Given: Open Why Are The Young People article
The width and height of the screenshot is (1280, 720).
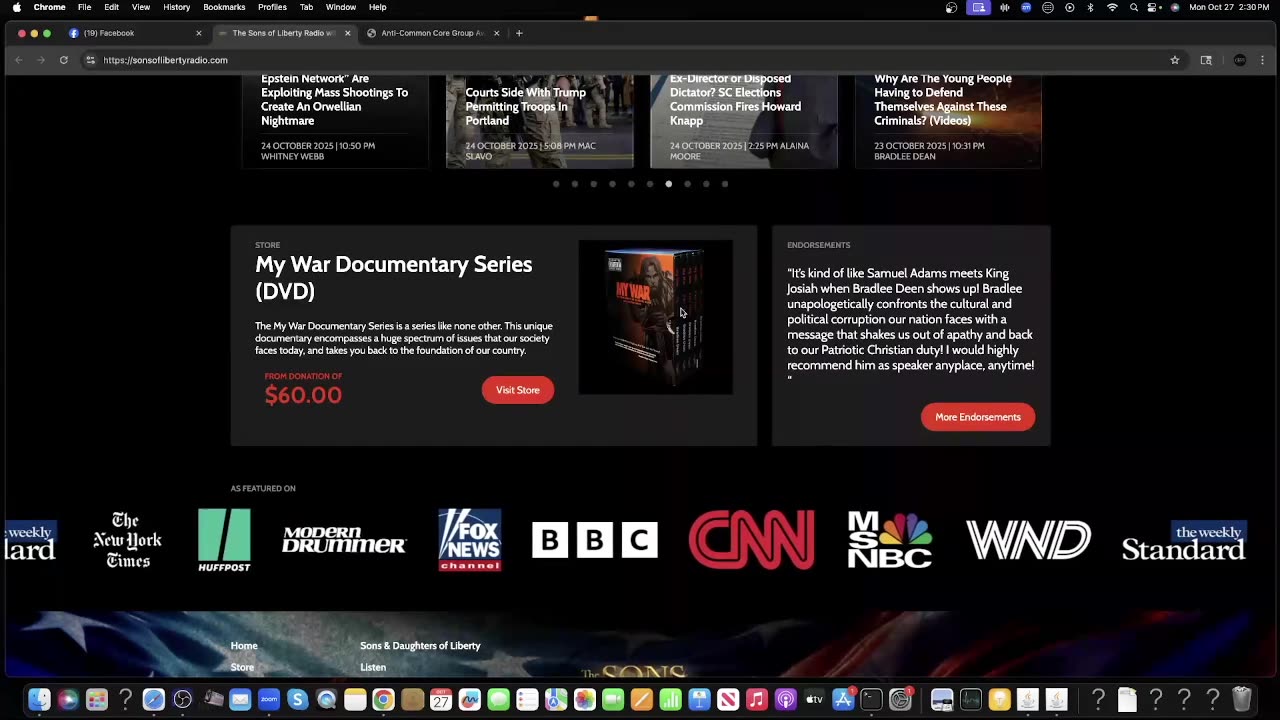Looking at the screenshot, I should click(943, 99).
